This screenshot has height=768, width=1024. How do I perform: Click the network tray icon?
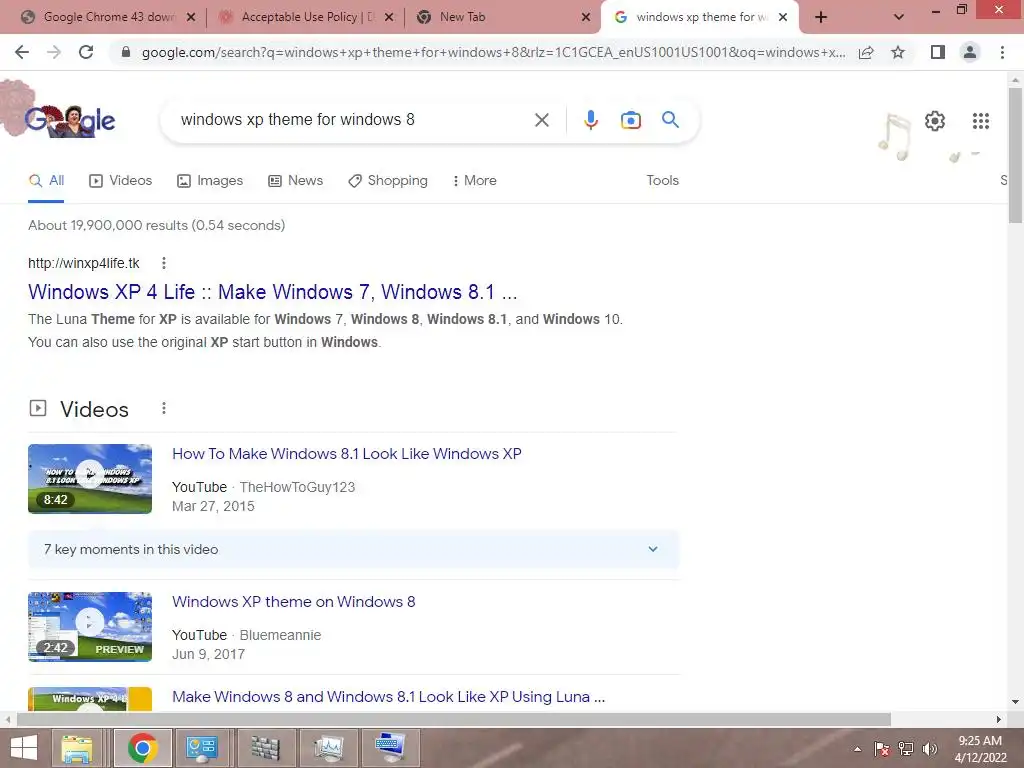(x=906, y=749)
